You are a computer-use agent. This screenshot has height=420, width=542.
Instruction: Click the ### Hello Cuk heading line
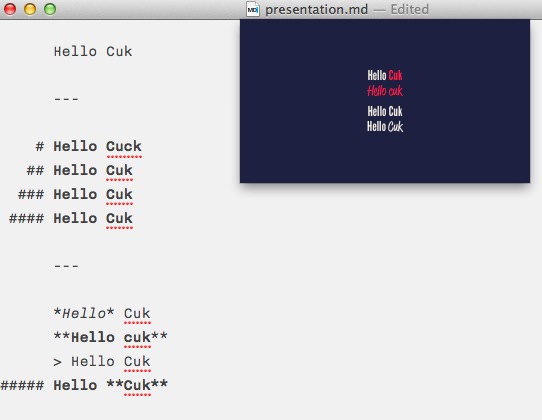coord(75,194)
